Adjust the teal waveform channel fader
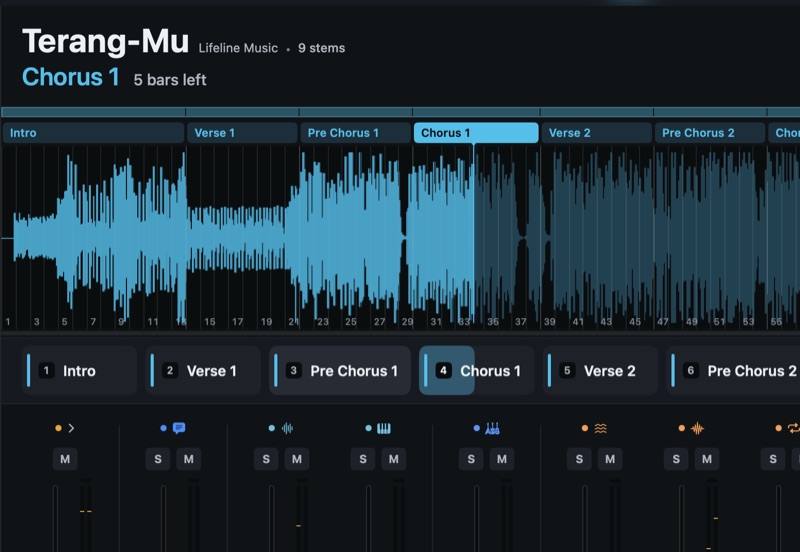Image resolution: width=800 pixels, height=552 pixels. coord(271,518)
